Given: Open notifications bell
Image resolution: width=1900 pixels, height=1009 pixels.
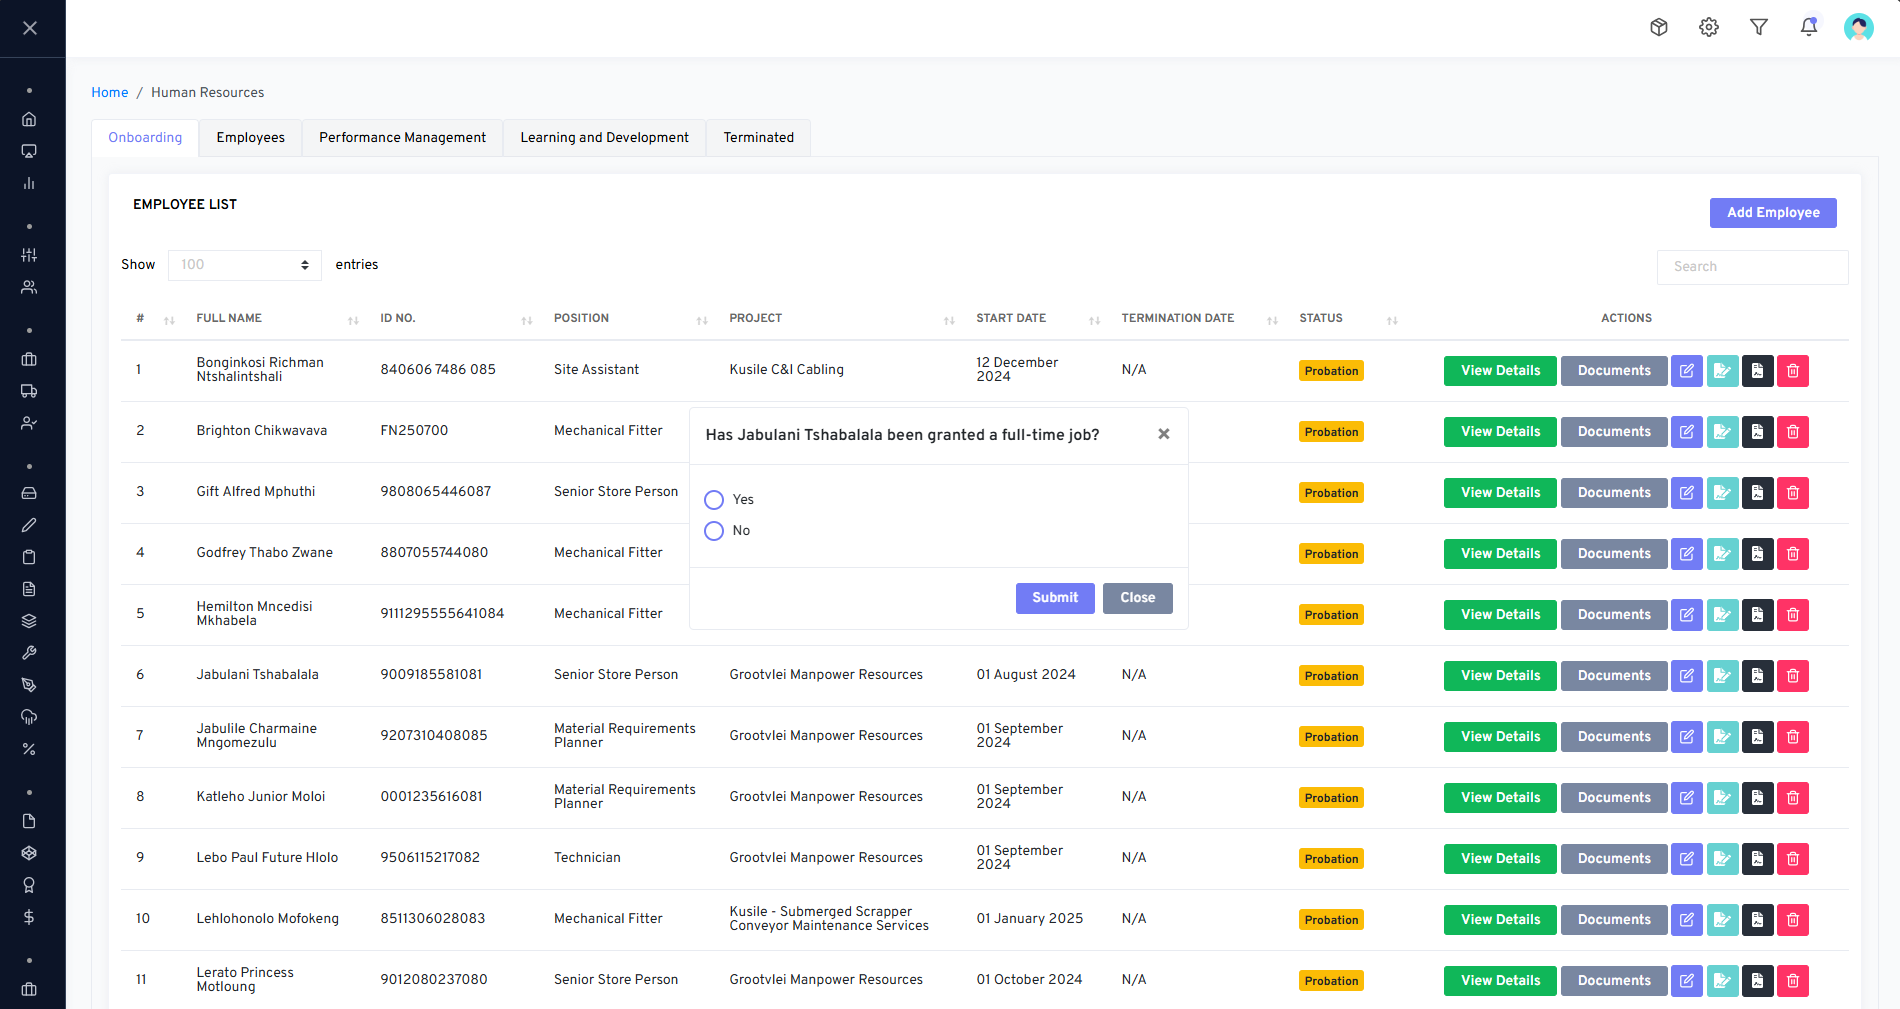Looking at the screenshot, I should point(1809,28).
